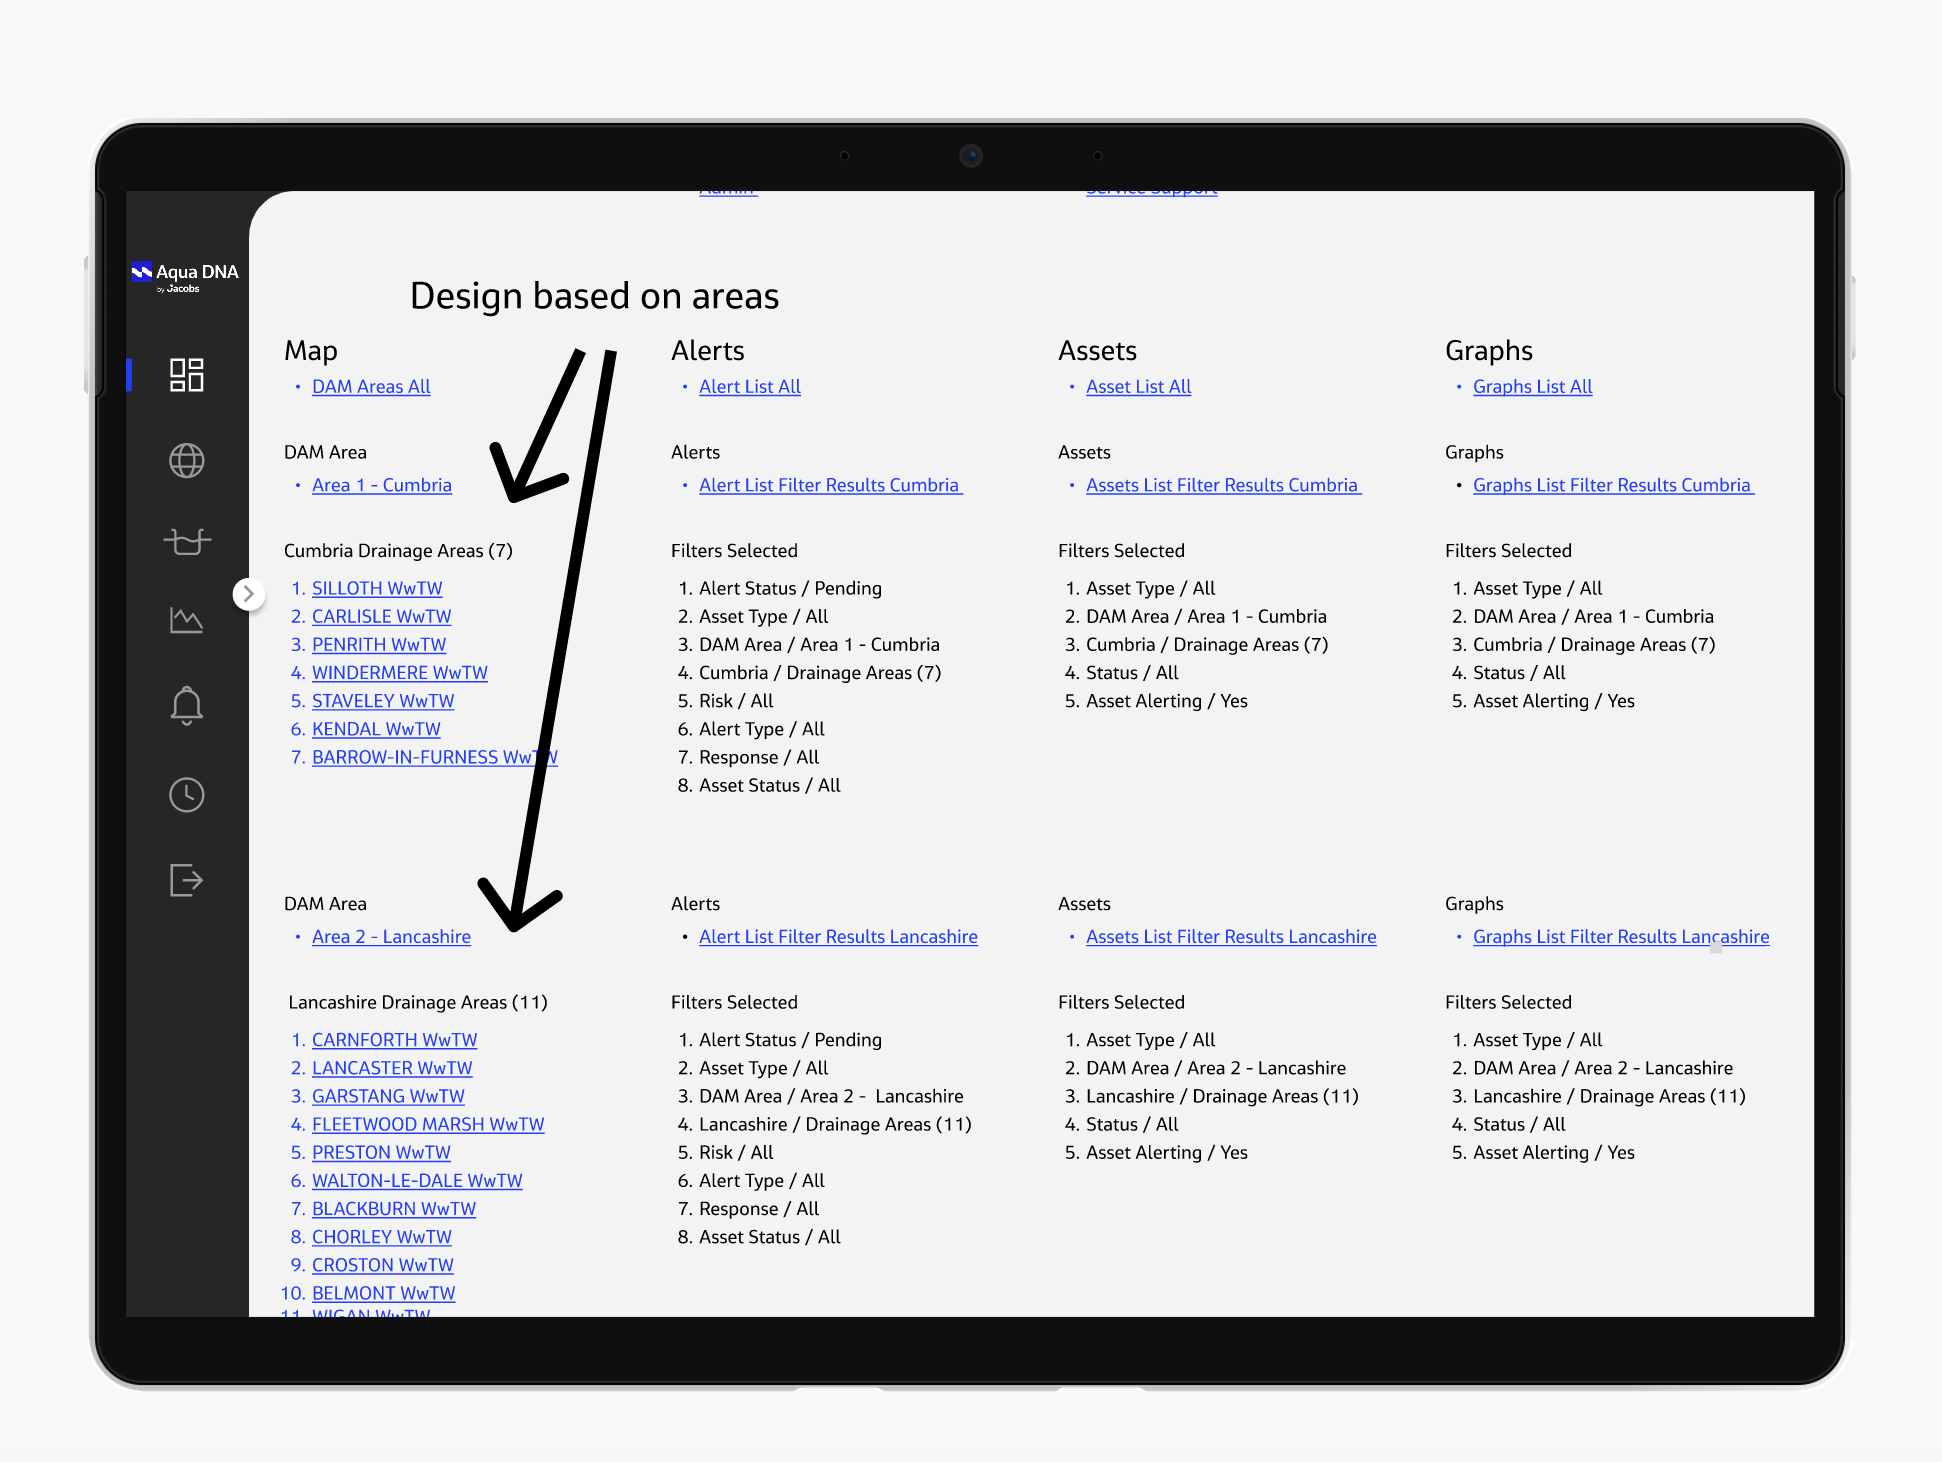The height and width of the screenshot is (1462, 1942).
Task: Open Graphs List All link
Action: [1532, 387]
